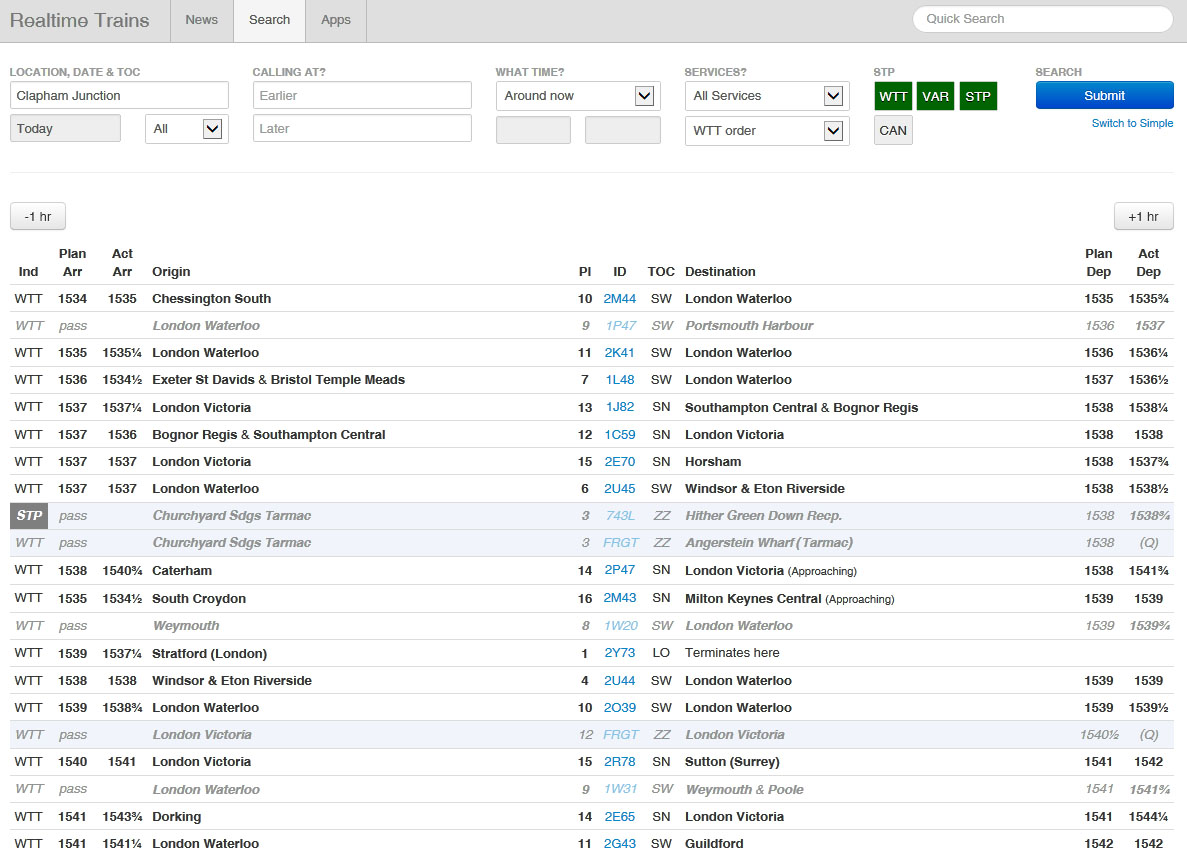Screen dimensions: 1187x853
Task: Open train 2O39 details
Action: (619, 708)
